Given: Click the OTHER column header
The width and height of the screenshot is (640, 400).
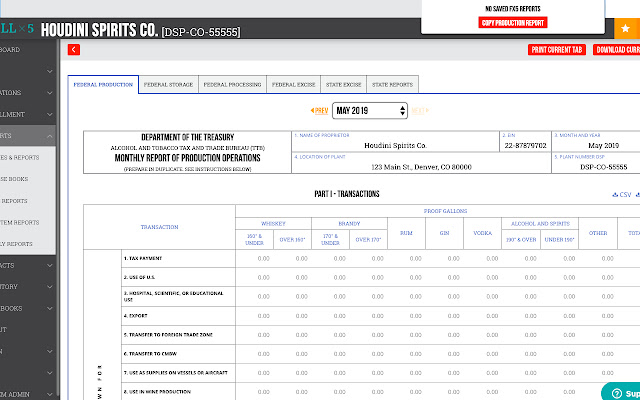Looking at the screenshot, I should click(x=598, y=233).
